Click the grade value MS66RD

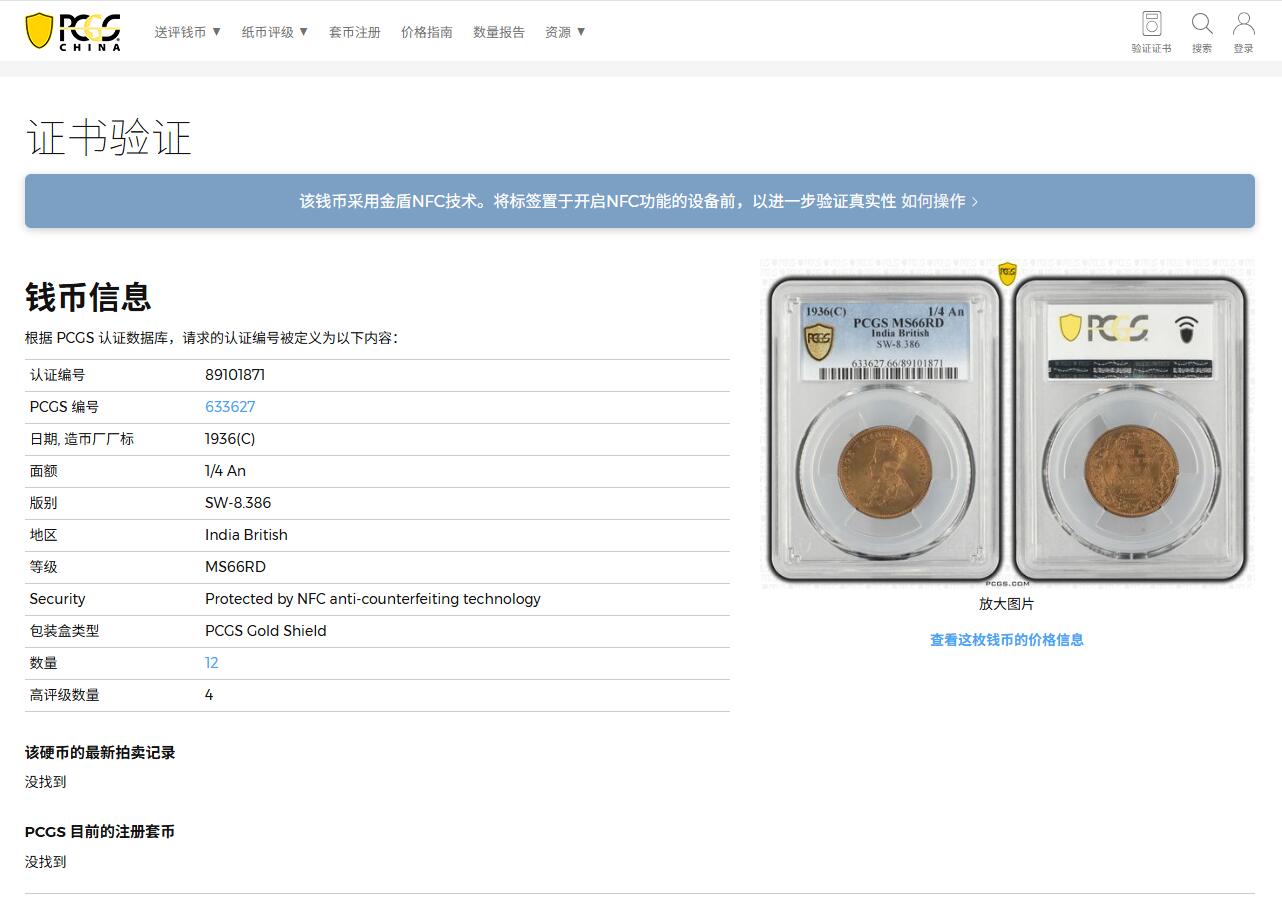point(235,567)
